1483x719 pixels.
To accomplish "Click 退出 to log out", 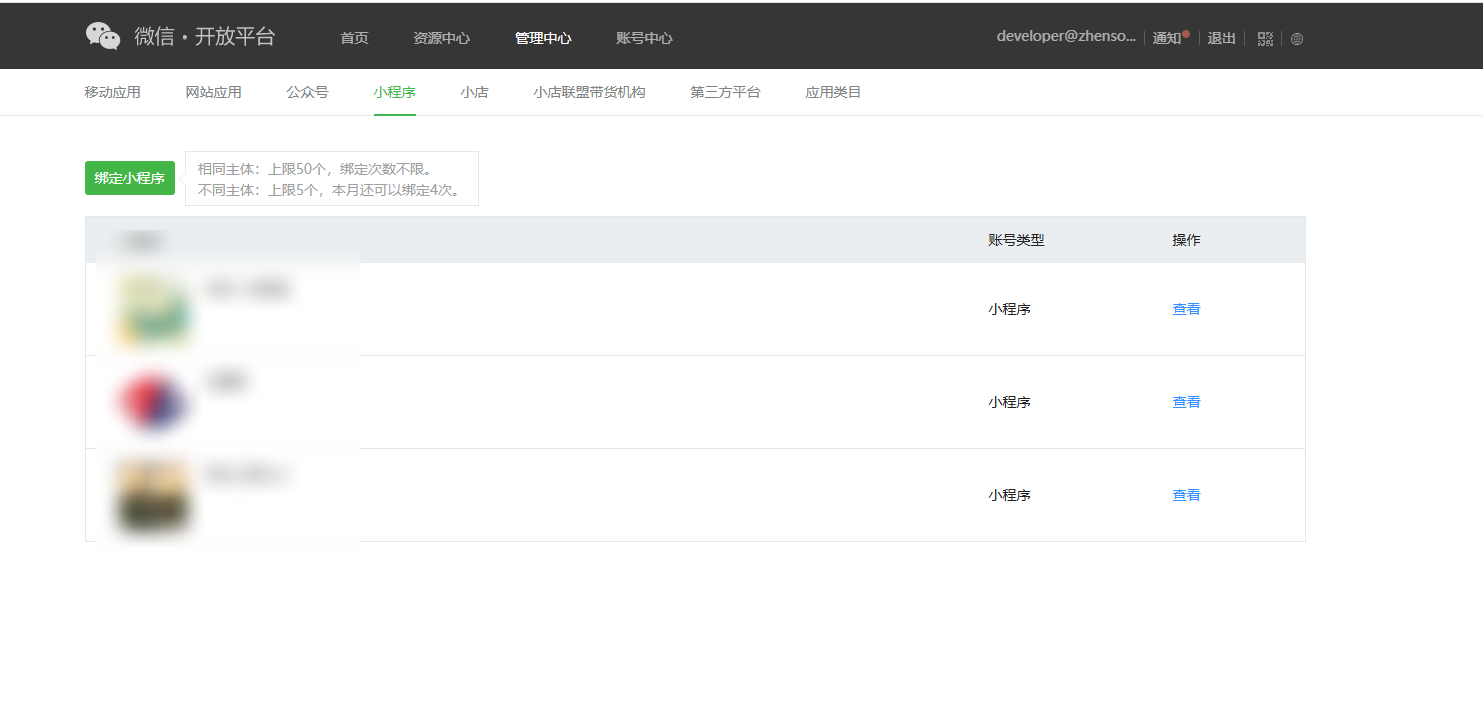I will click(x=1221, y=38).
